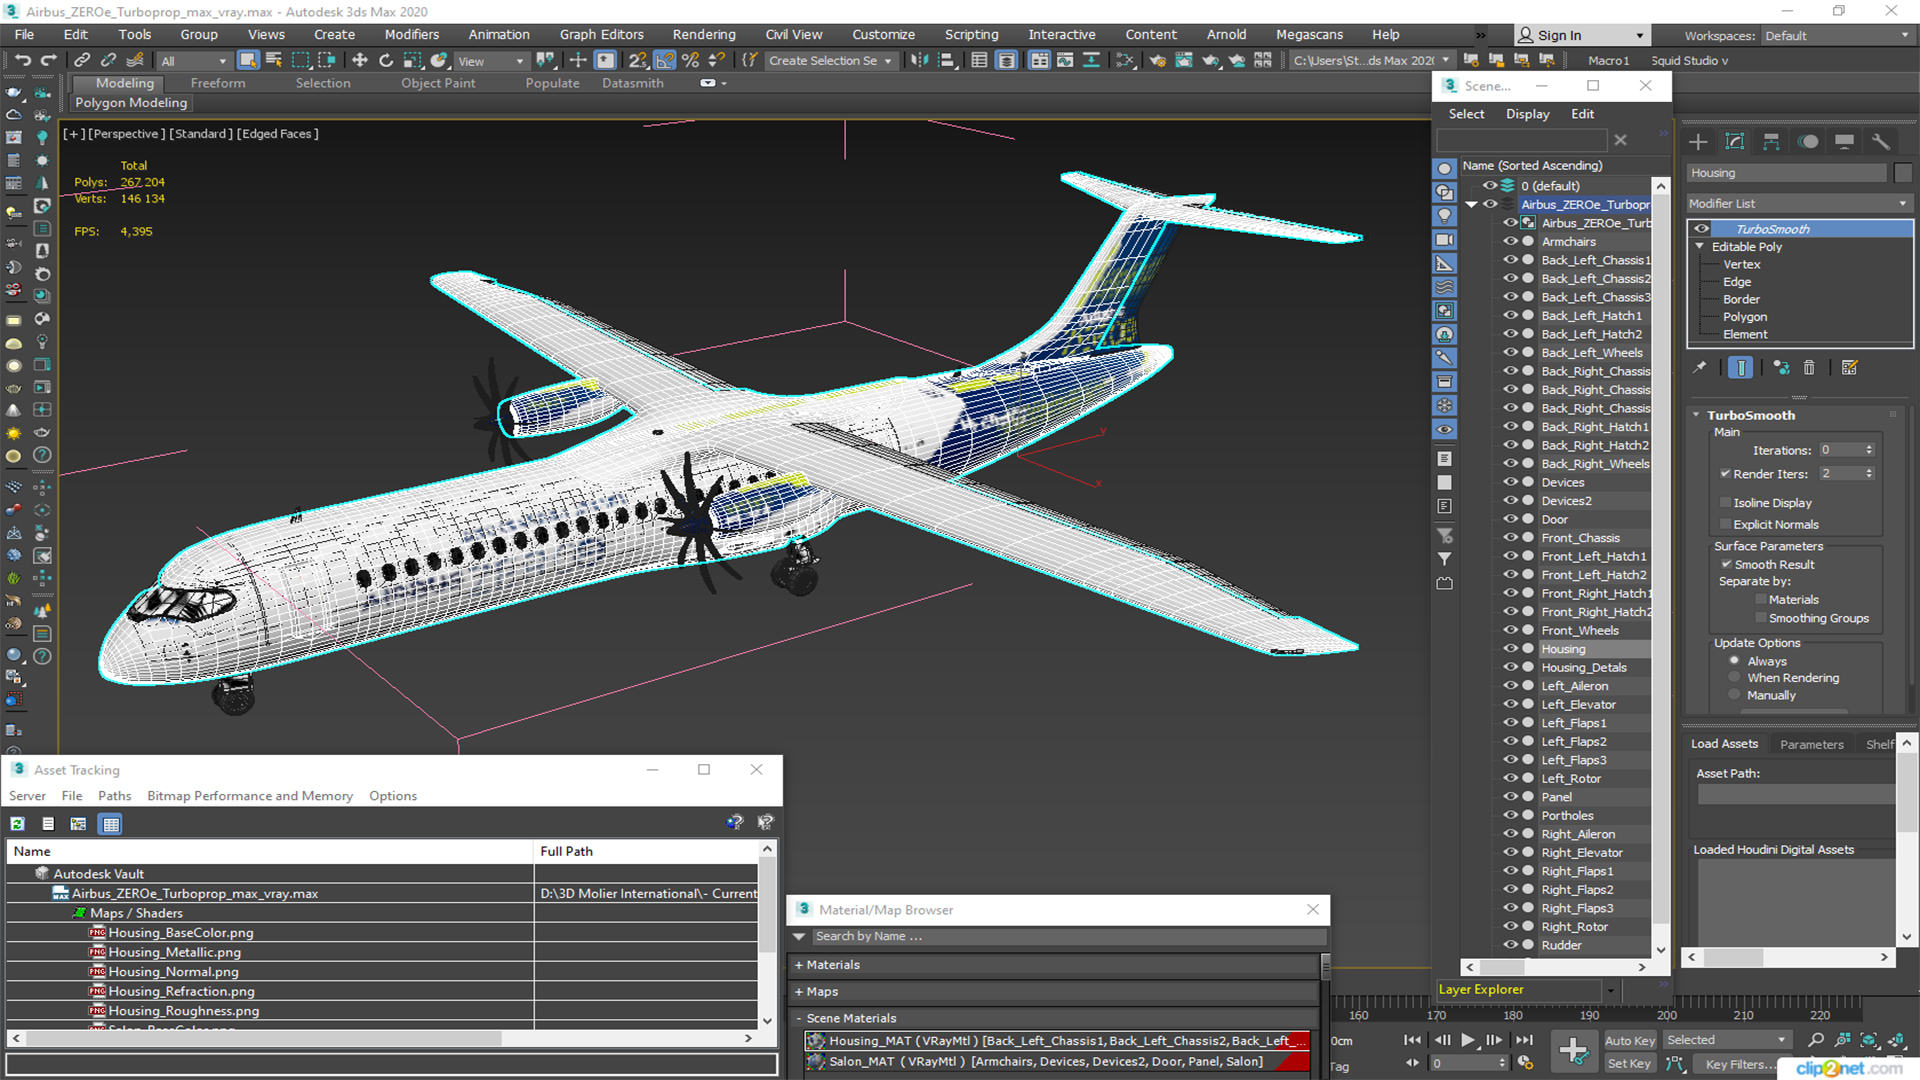The height and width of the screenshot is (1080, 1920).
Task: Click the large Set Keys plus button
Action: 1573,1051
